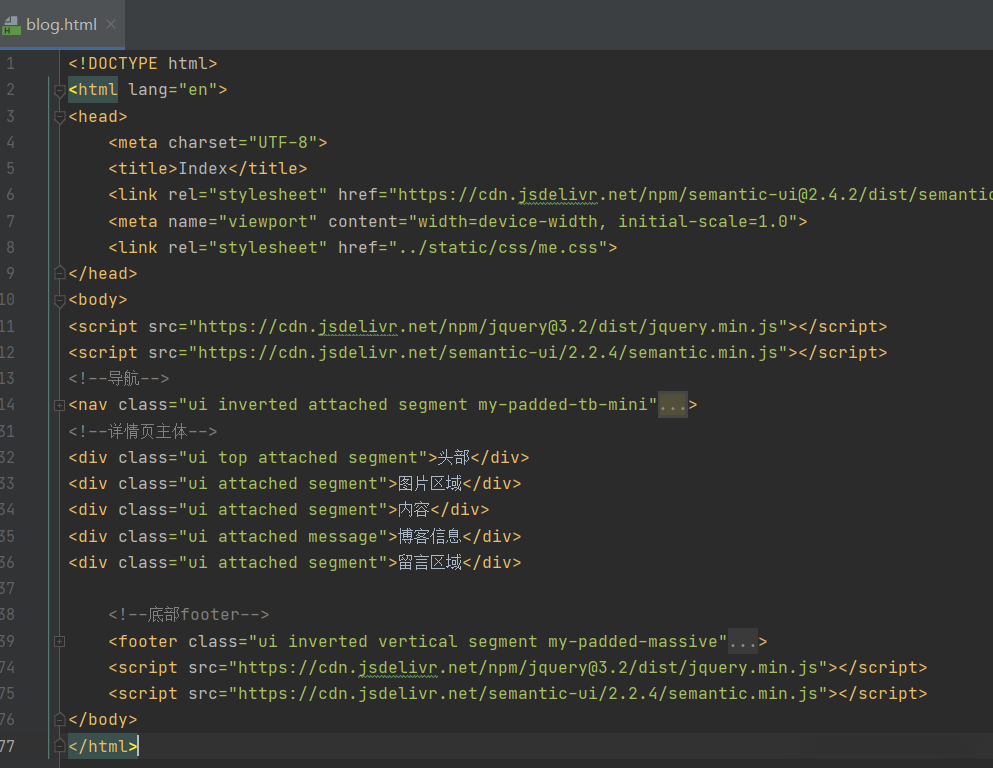Expand the folded footer block in the gutter
Viewport: 993px width, 768px height.
click(x=60, y=641)
